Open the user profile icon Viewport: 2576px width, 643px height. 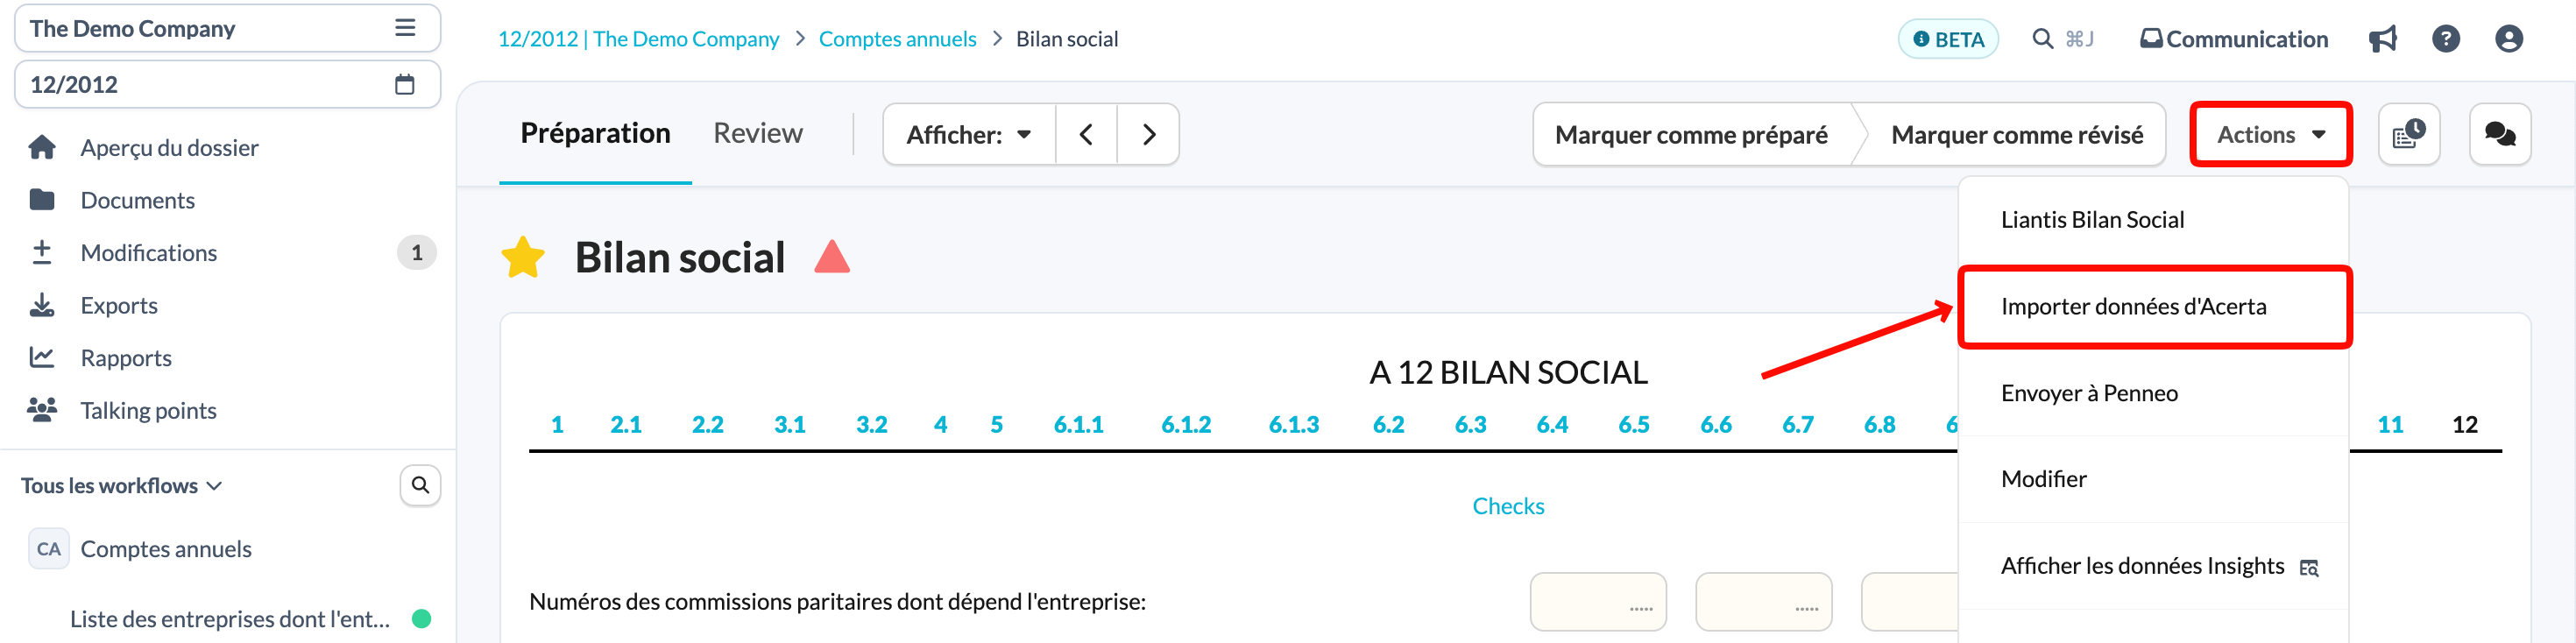click(2508, 39)
